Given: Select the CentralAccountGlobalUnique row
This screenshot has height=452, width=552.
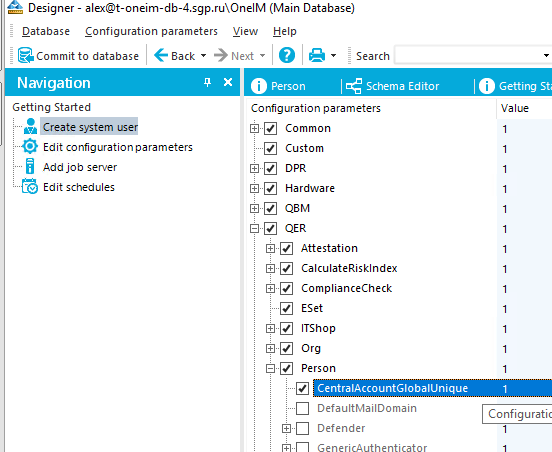Looking at the screenshot, I should pos(432,388).
